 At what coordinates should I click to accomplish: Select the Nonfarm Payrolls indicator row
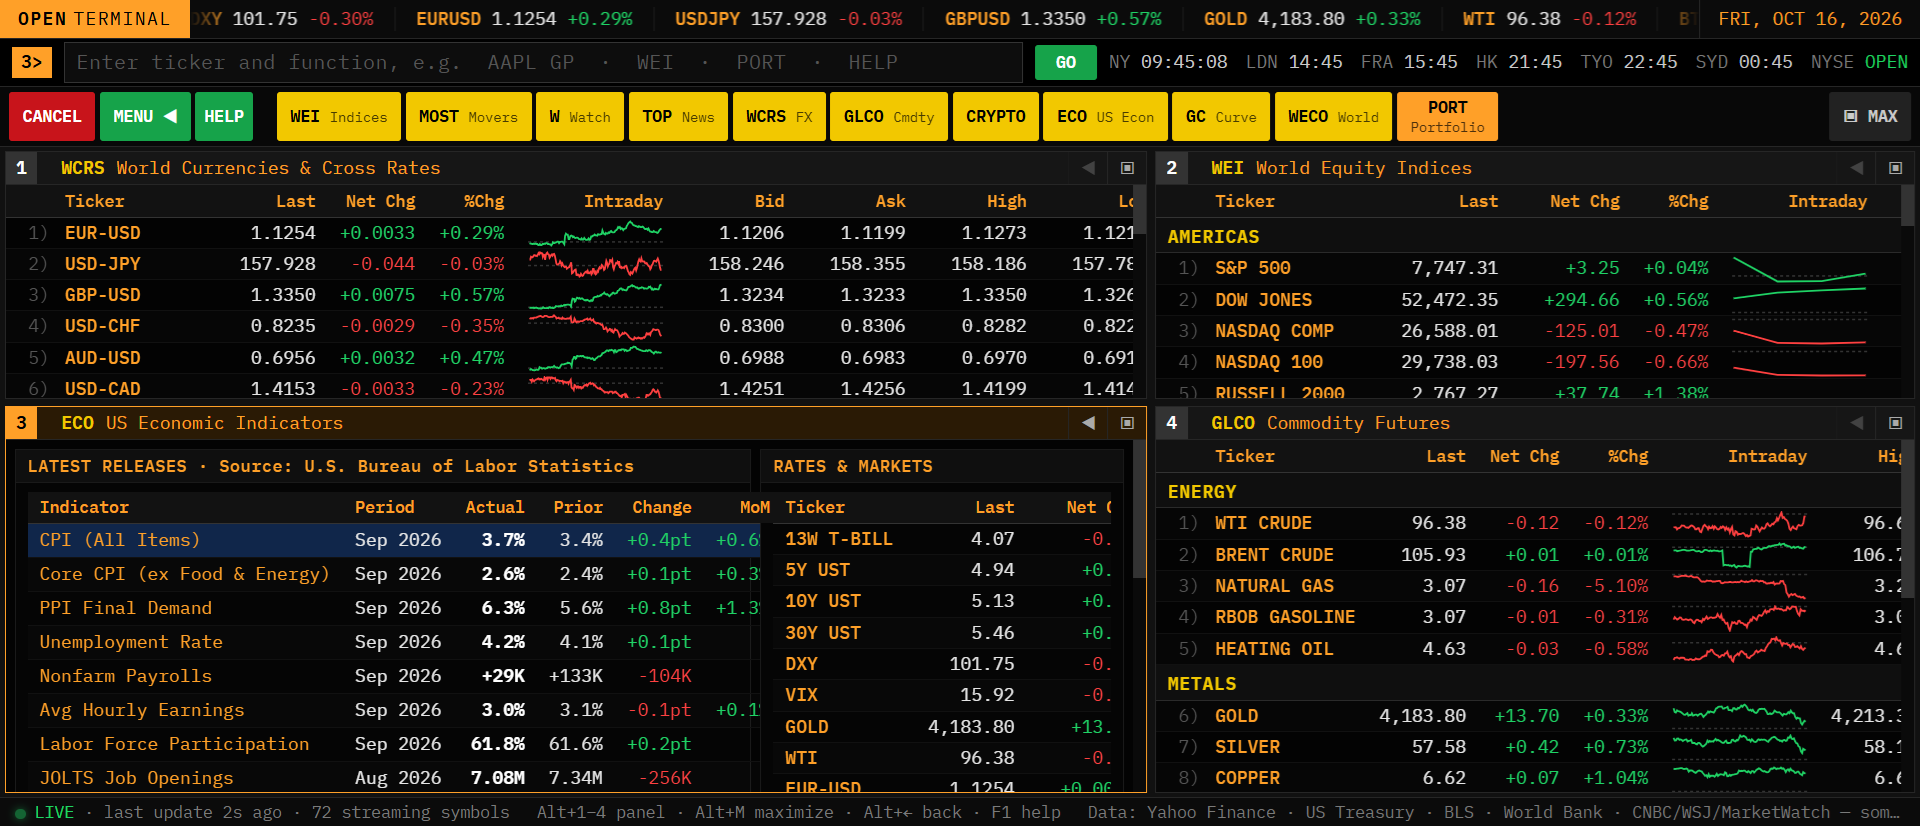[x=394, y=676]
